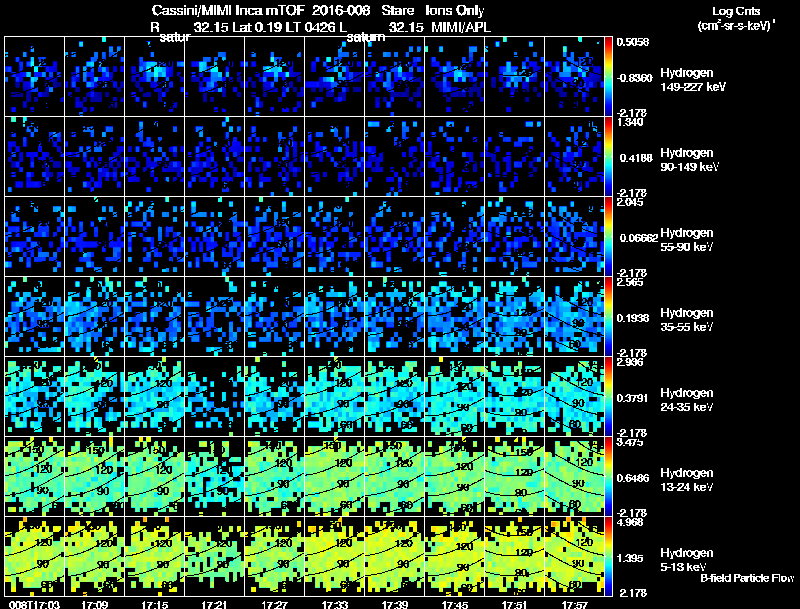Select the 55-90 keV color scale bar

pyautogui.click(x=609, y=236)
